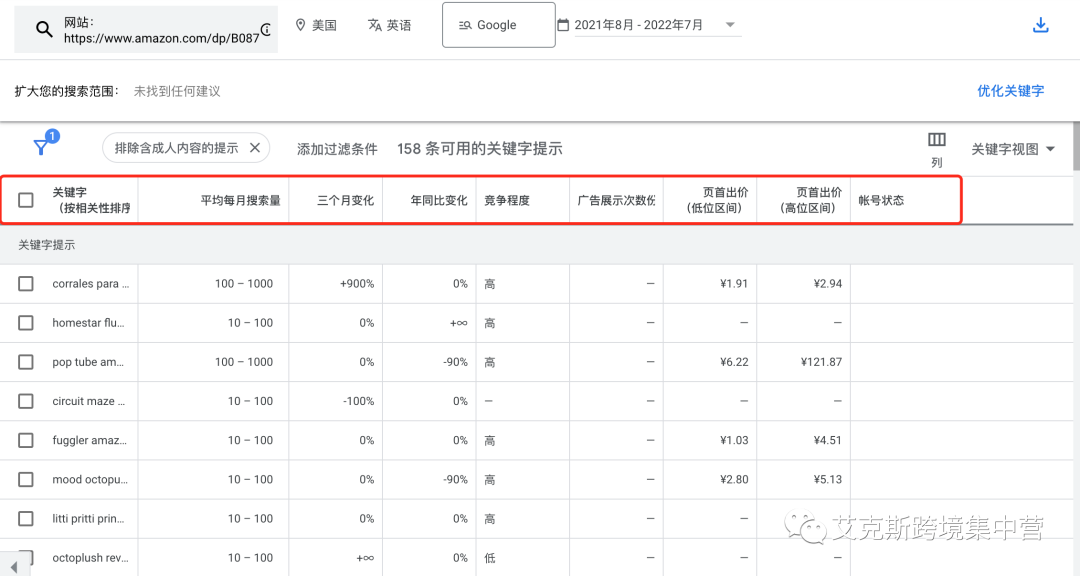The height and width of the screenshot is (576, 1080).
Task: Click the 优化关键字 link
Action: click(x=1010, y=91)
